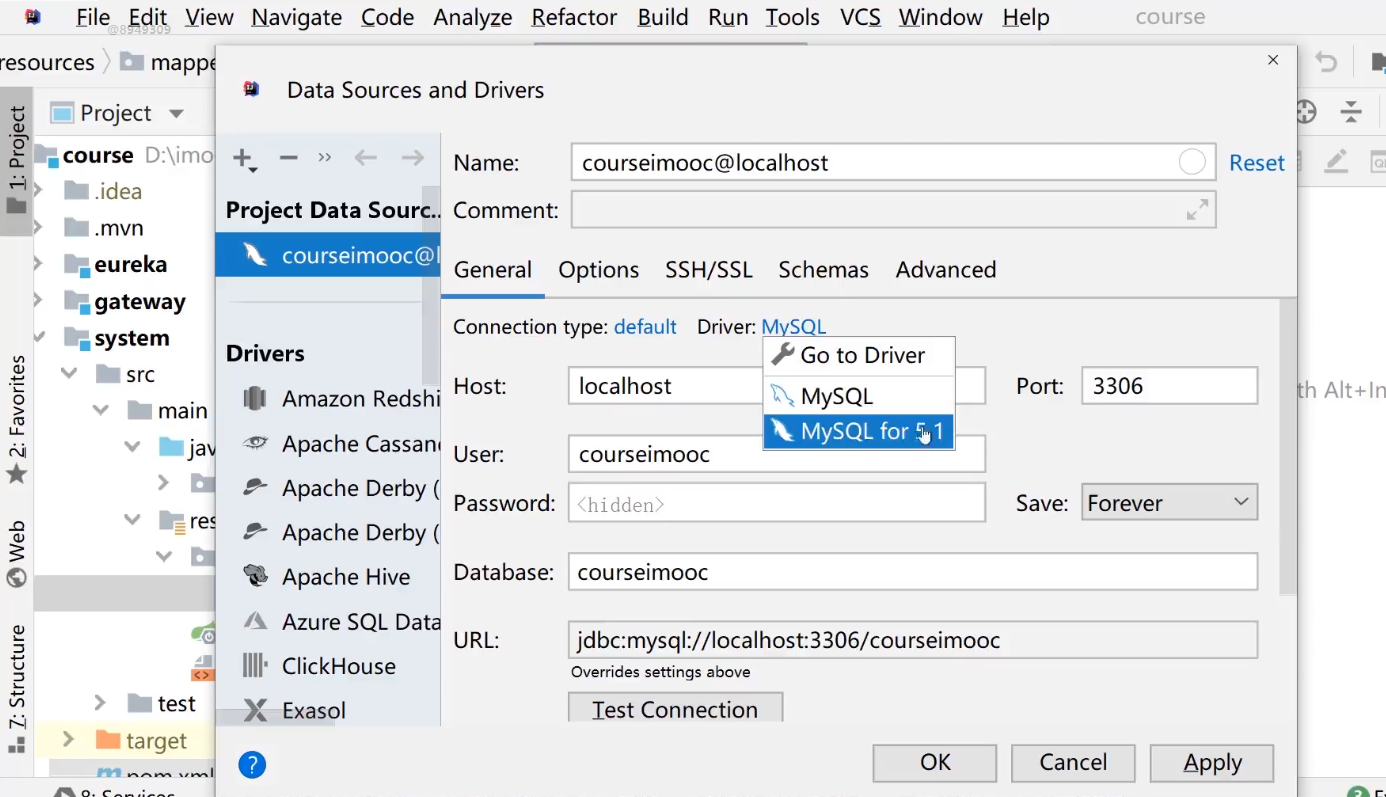Open the 1: Project tool window tab
1386x797 pixels.
point(17,160)
